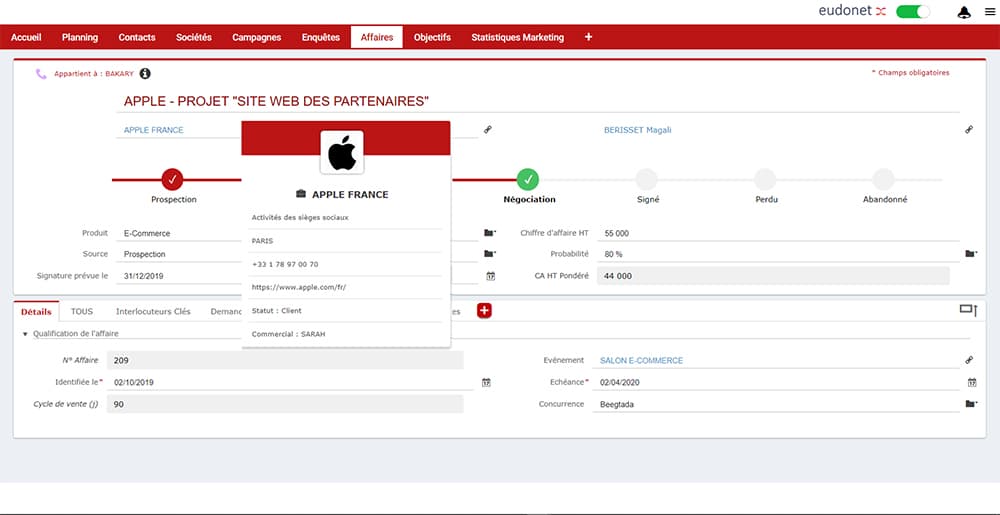
Task: Edit Chiffre d'affaire HT field 55 000
Action: point(779,233)
